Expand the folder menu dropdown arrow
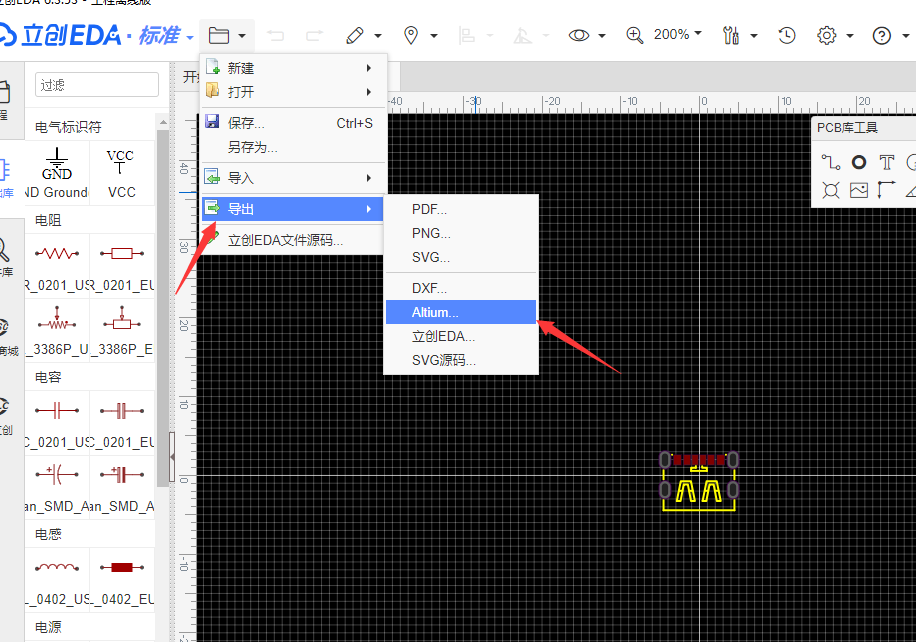 click(x=242, y=36)
